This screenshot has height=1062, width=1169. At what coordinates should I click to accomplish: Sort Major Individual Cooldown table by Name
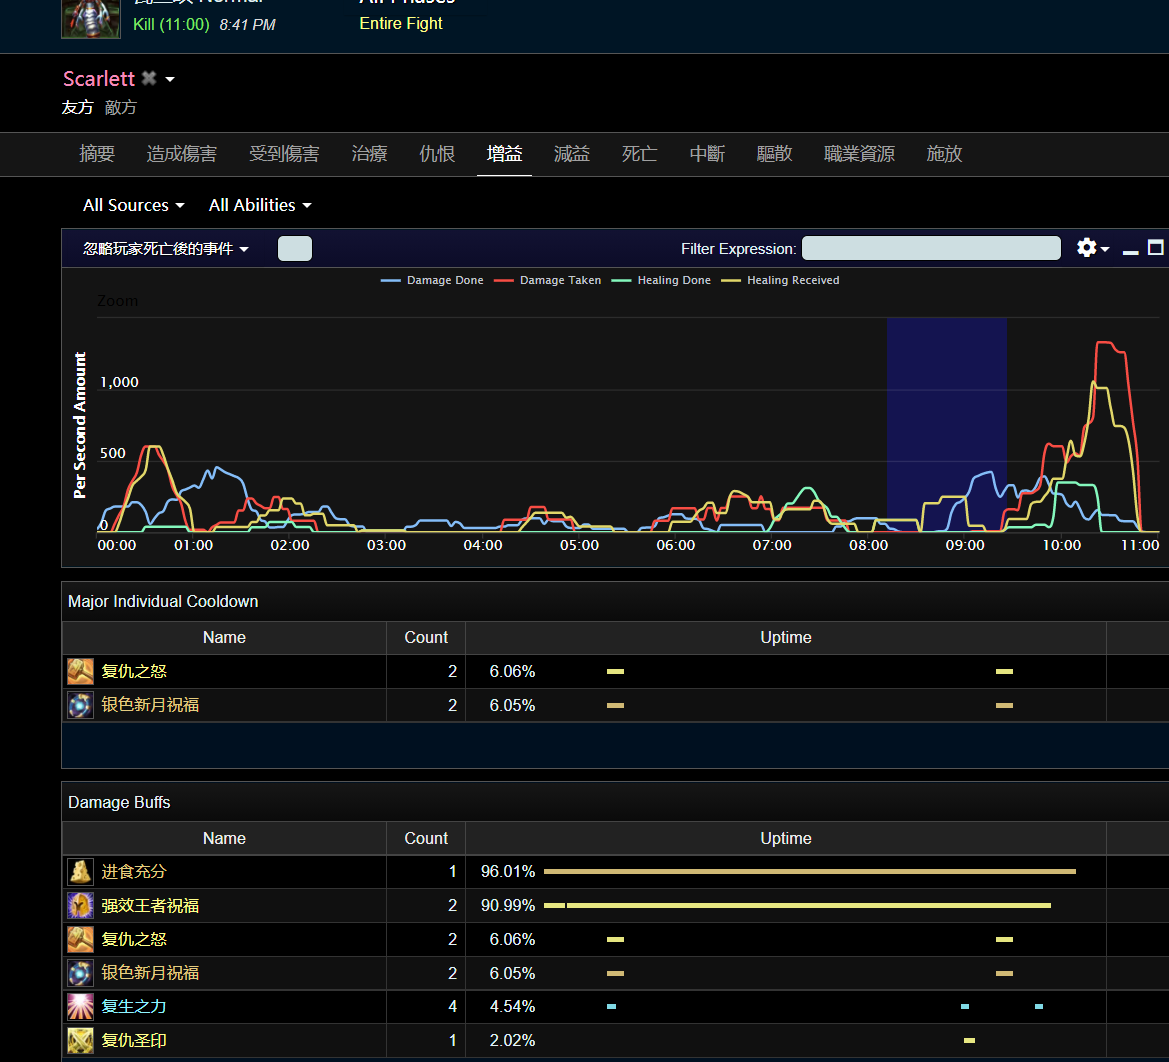tap(224, 638)
